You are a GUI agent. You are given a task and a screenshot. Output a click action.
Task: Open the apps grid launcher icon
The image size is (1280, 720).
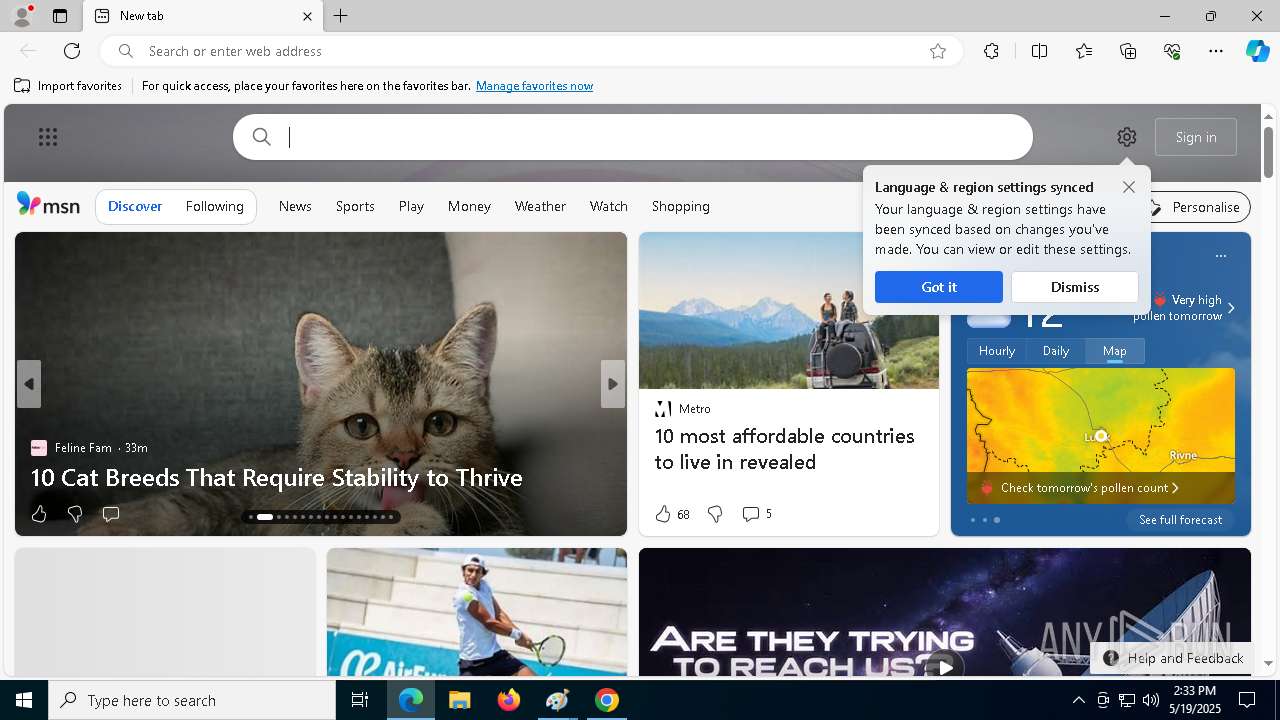pyautogui.click(x=48, y=137)
